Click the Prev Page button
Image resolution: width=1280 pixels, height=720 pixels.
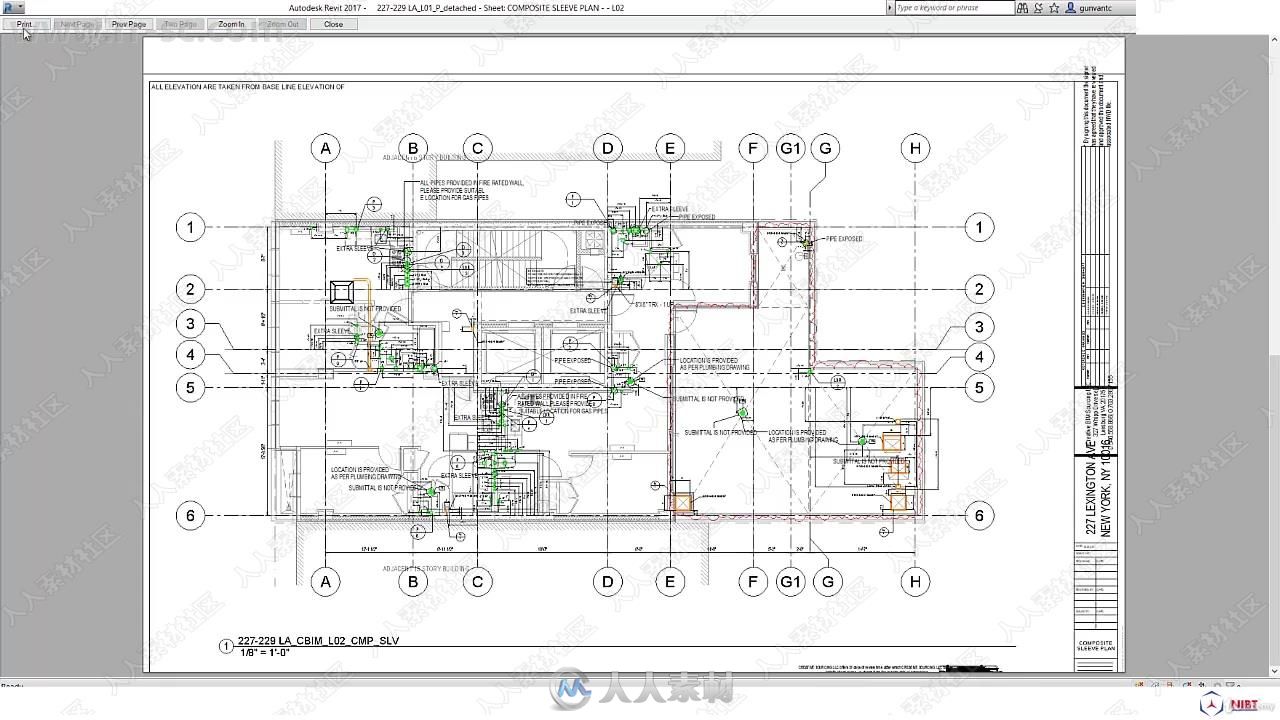tap(129, 24)
